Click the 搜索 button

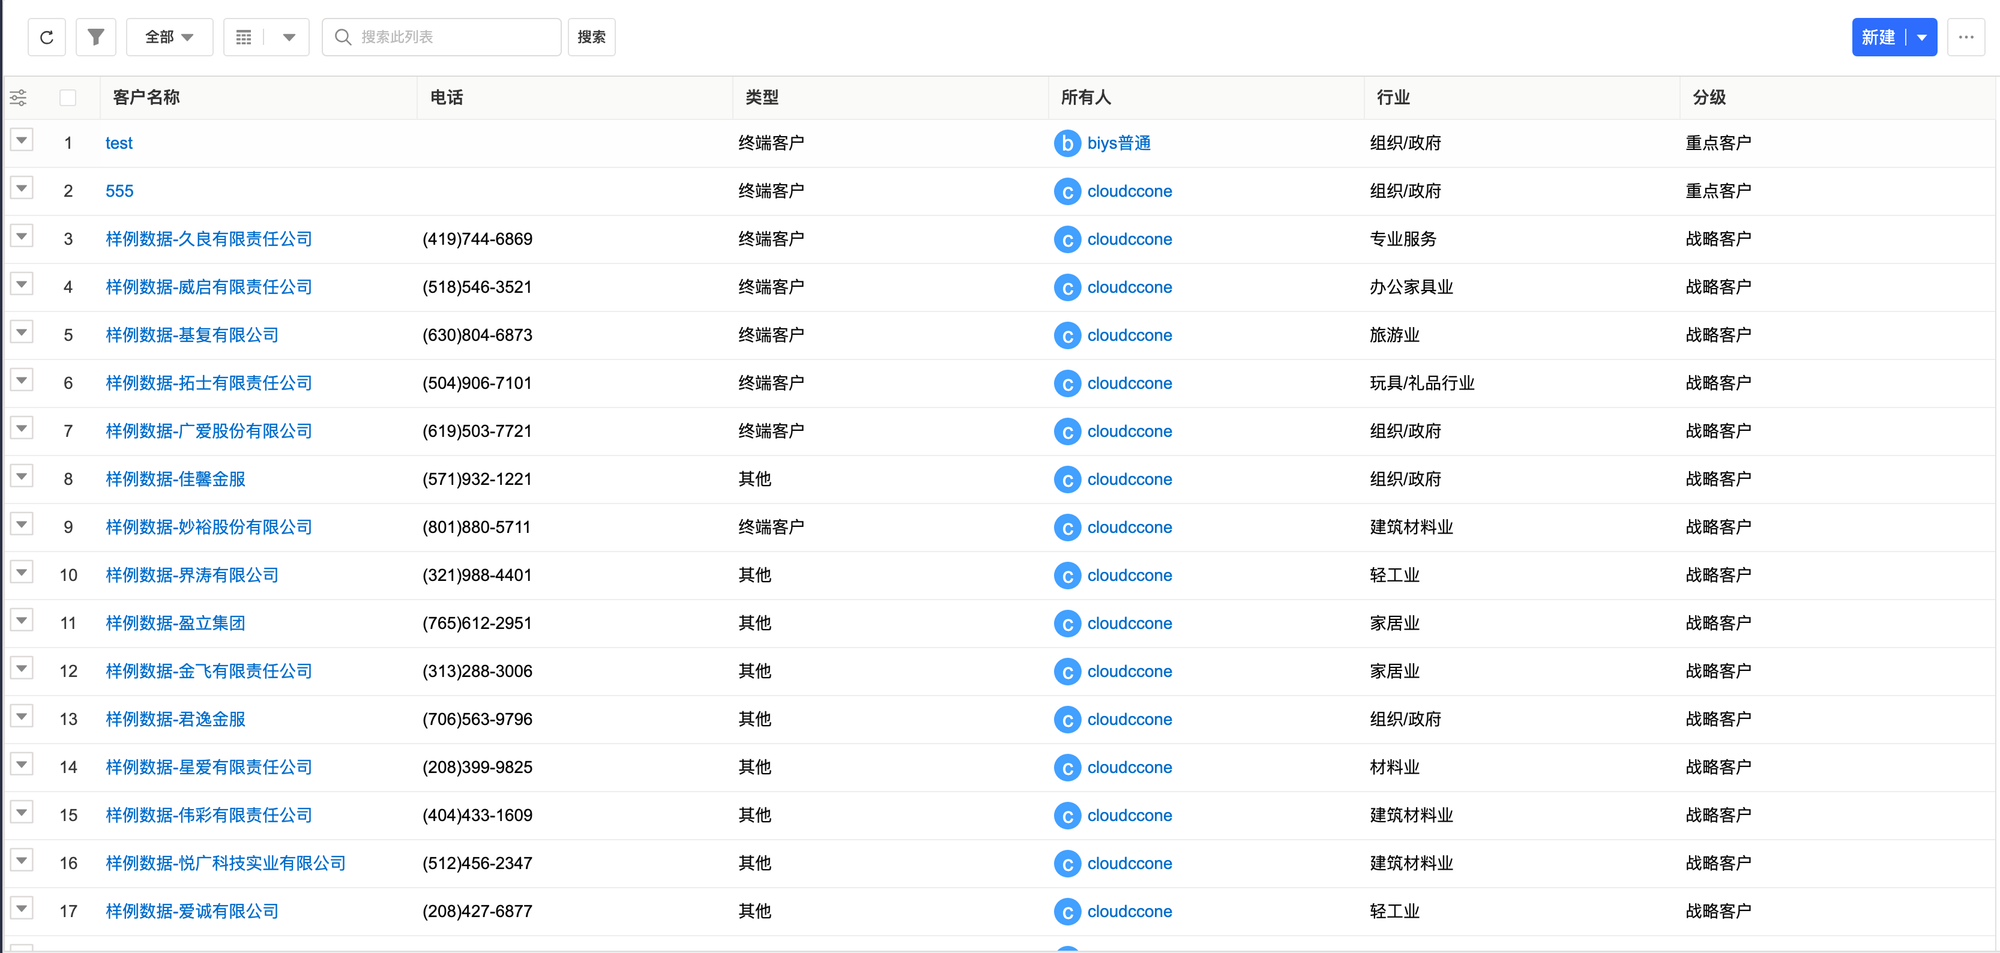pos(591,37)
